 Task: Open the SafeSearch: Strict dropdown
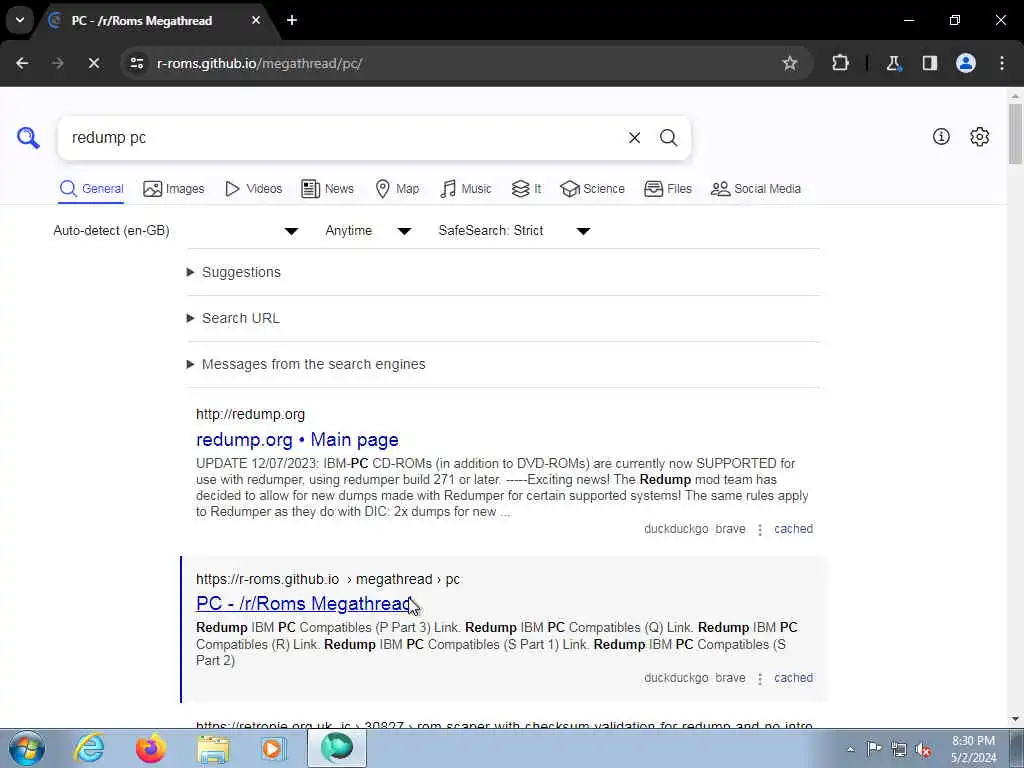tap(514, 231)
